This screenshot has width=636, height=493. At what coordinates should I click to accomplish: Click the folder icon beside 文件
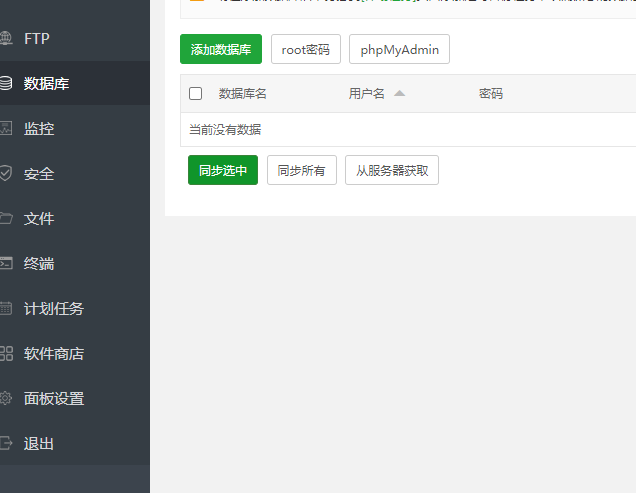[6, 218]
